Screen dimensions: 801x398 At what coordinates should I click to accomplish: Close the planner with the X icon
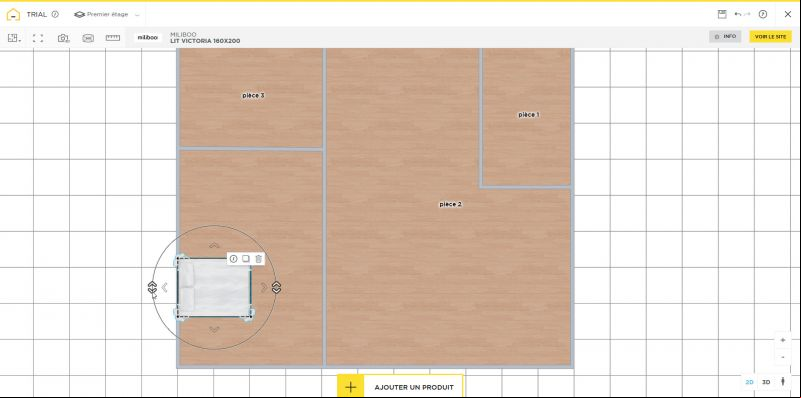pyautogui.click(x=788, y=14)
